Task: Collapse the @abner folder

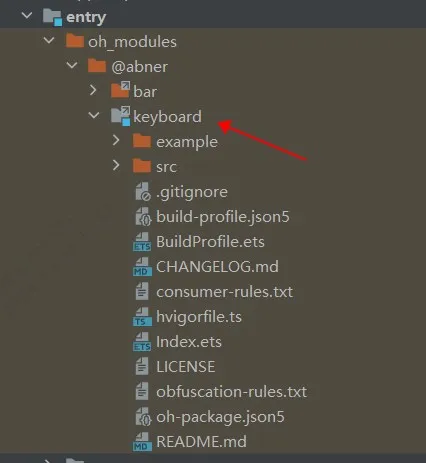Action: [x=71, y=65]
